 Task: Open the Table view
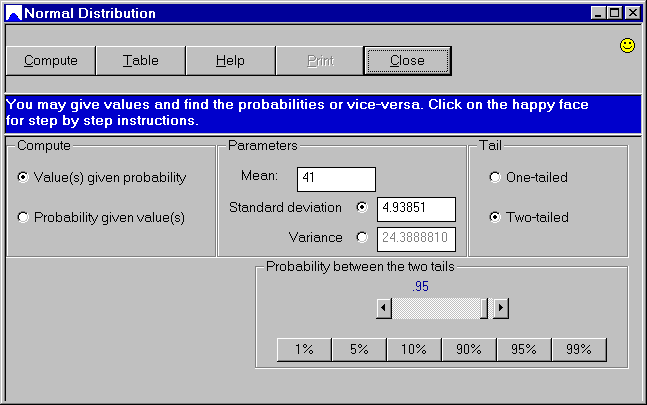pos(140,60)
